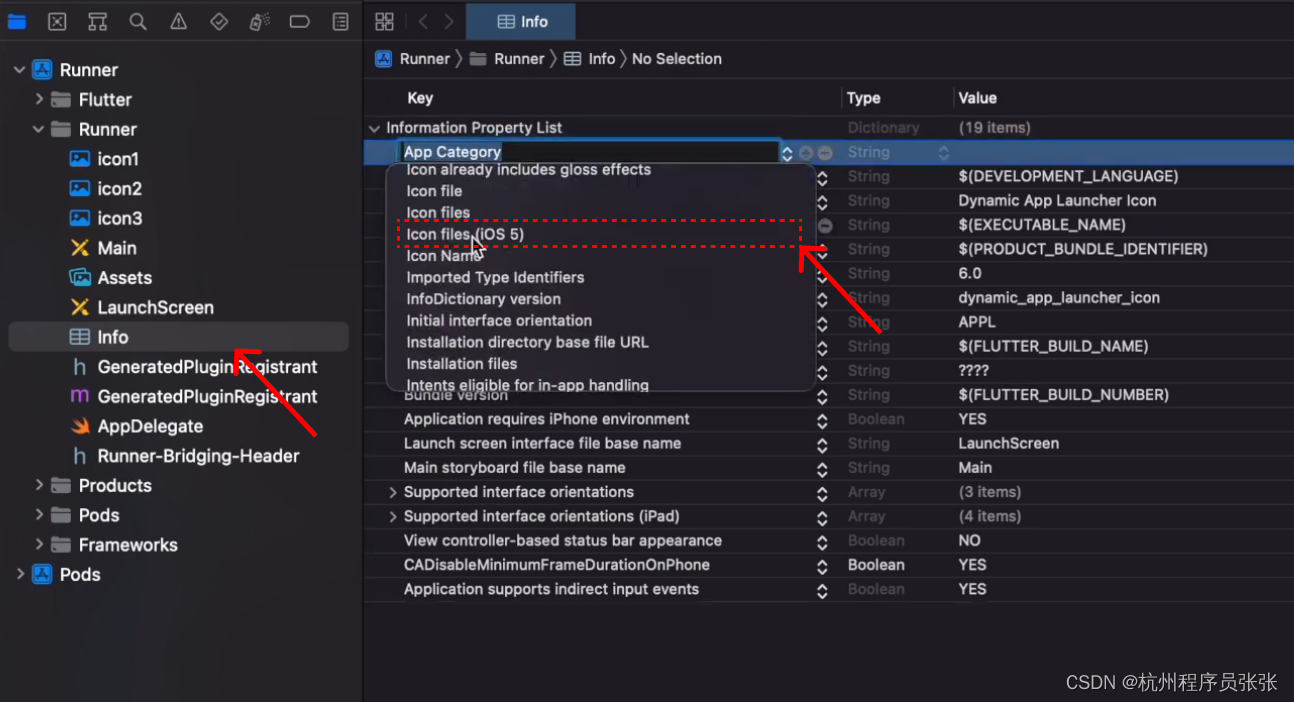This screenshot has height=702, width=1294.
Task: Select Runner-Bridging-Header file
Action: click(x=198, y=456)
